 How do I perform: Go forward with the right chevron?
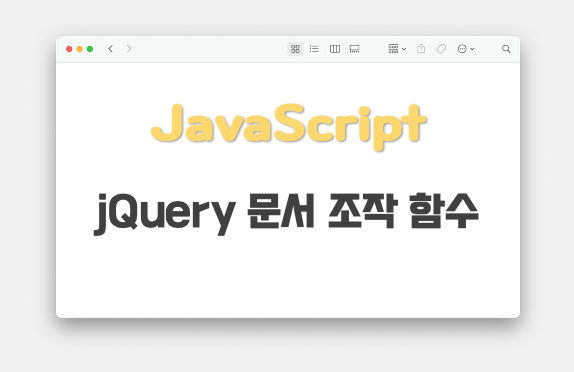coord(128,49)
